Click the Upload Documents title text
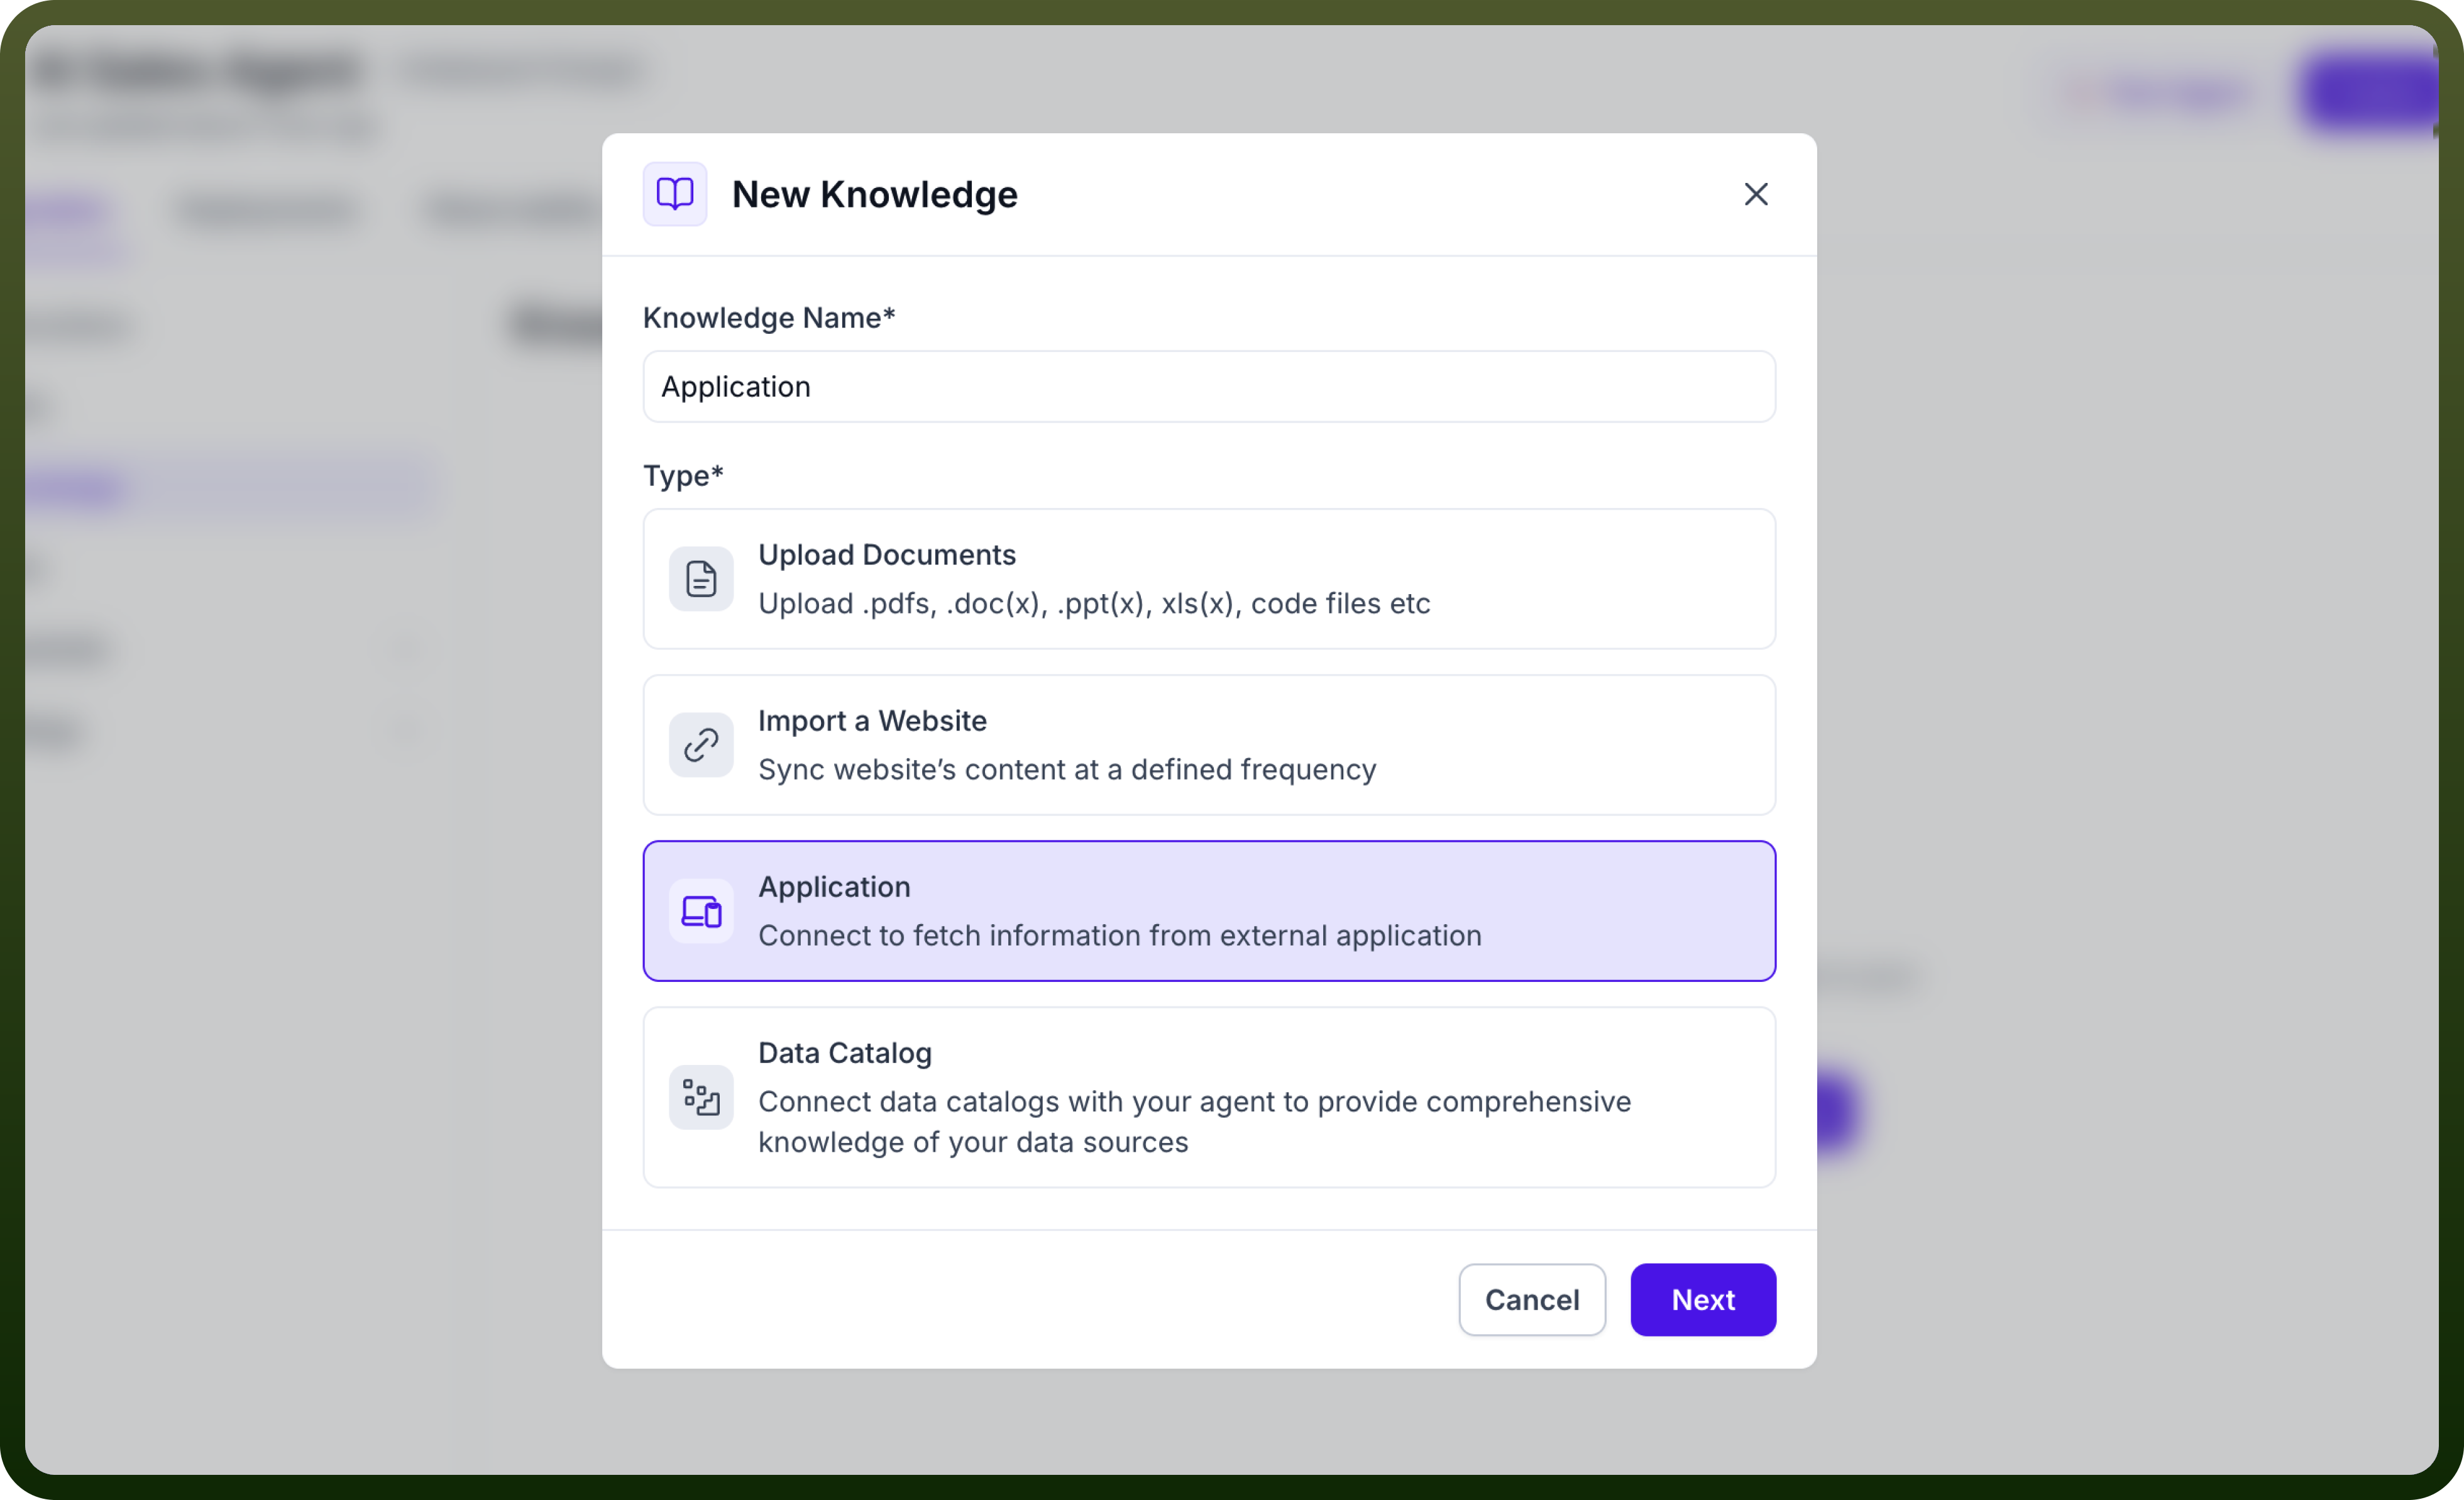This screenshot has width=2464, height=1500. [887, 554]
